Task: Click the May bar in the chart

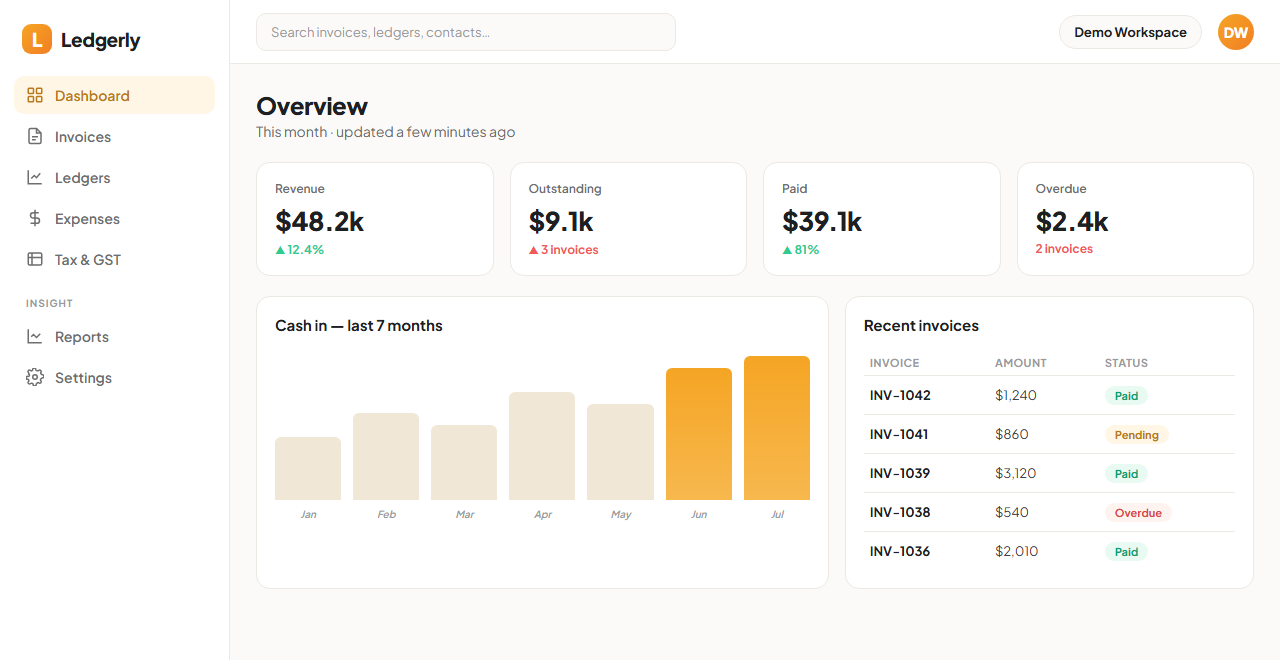Action: [x=620, y=452]
